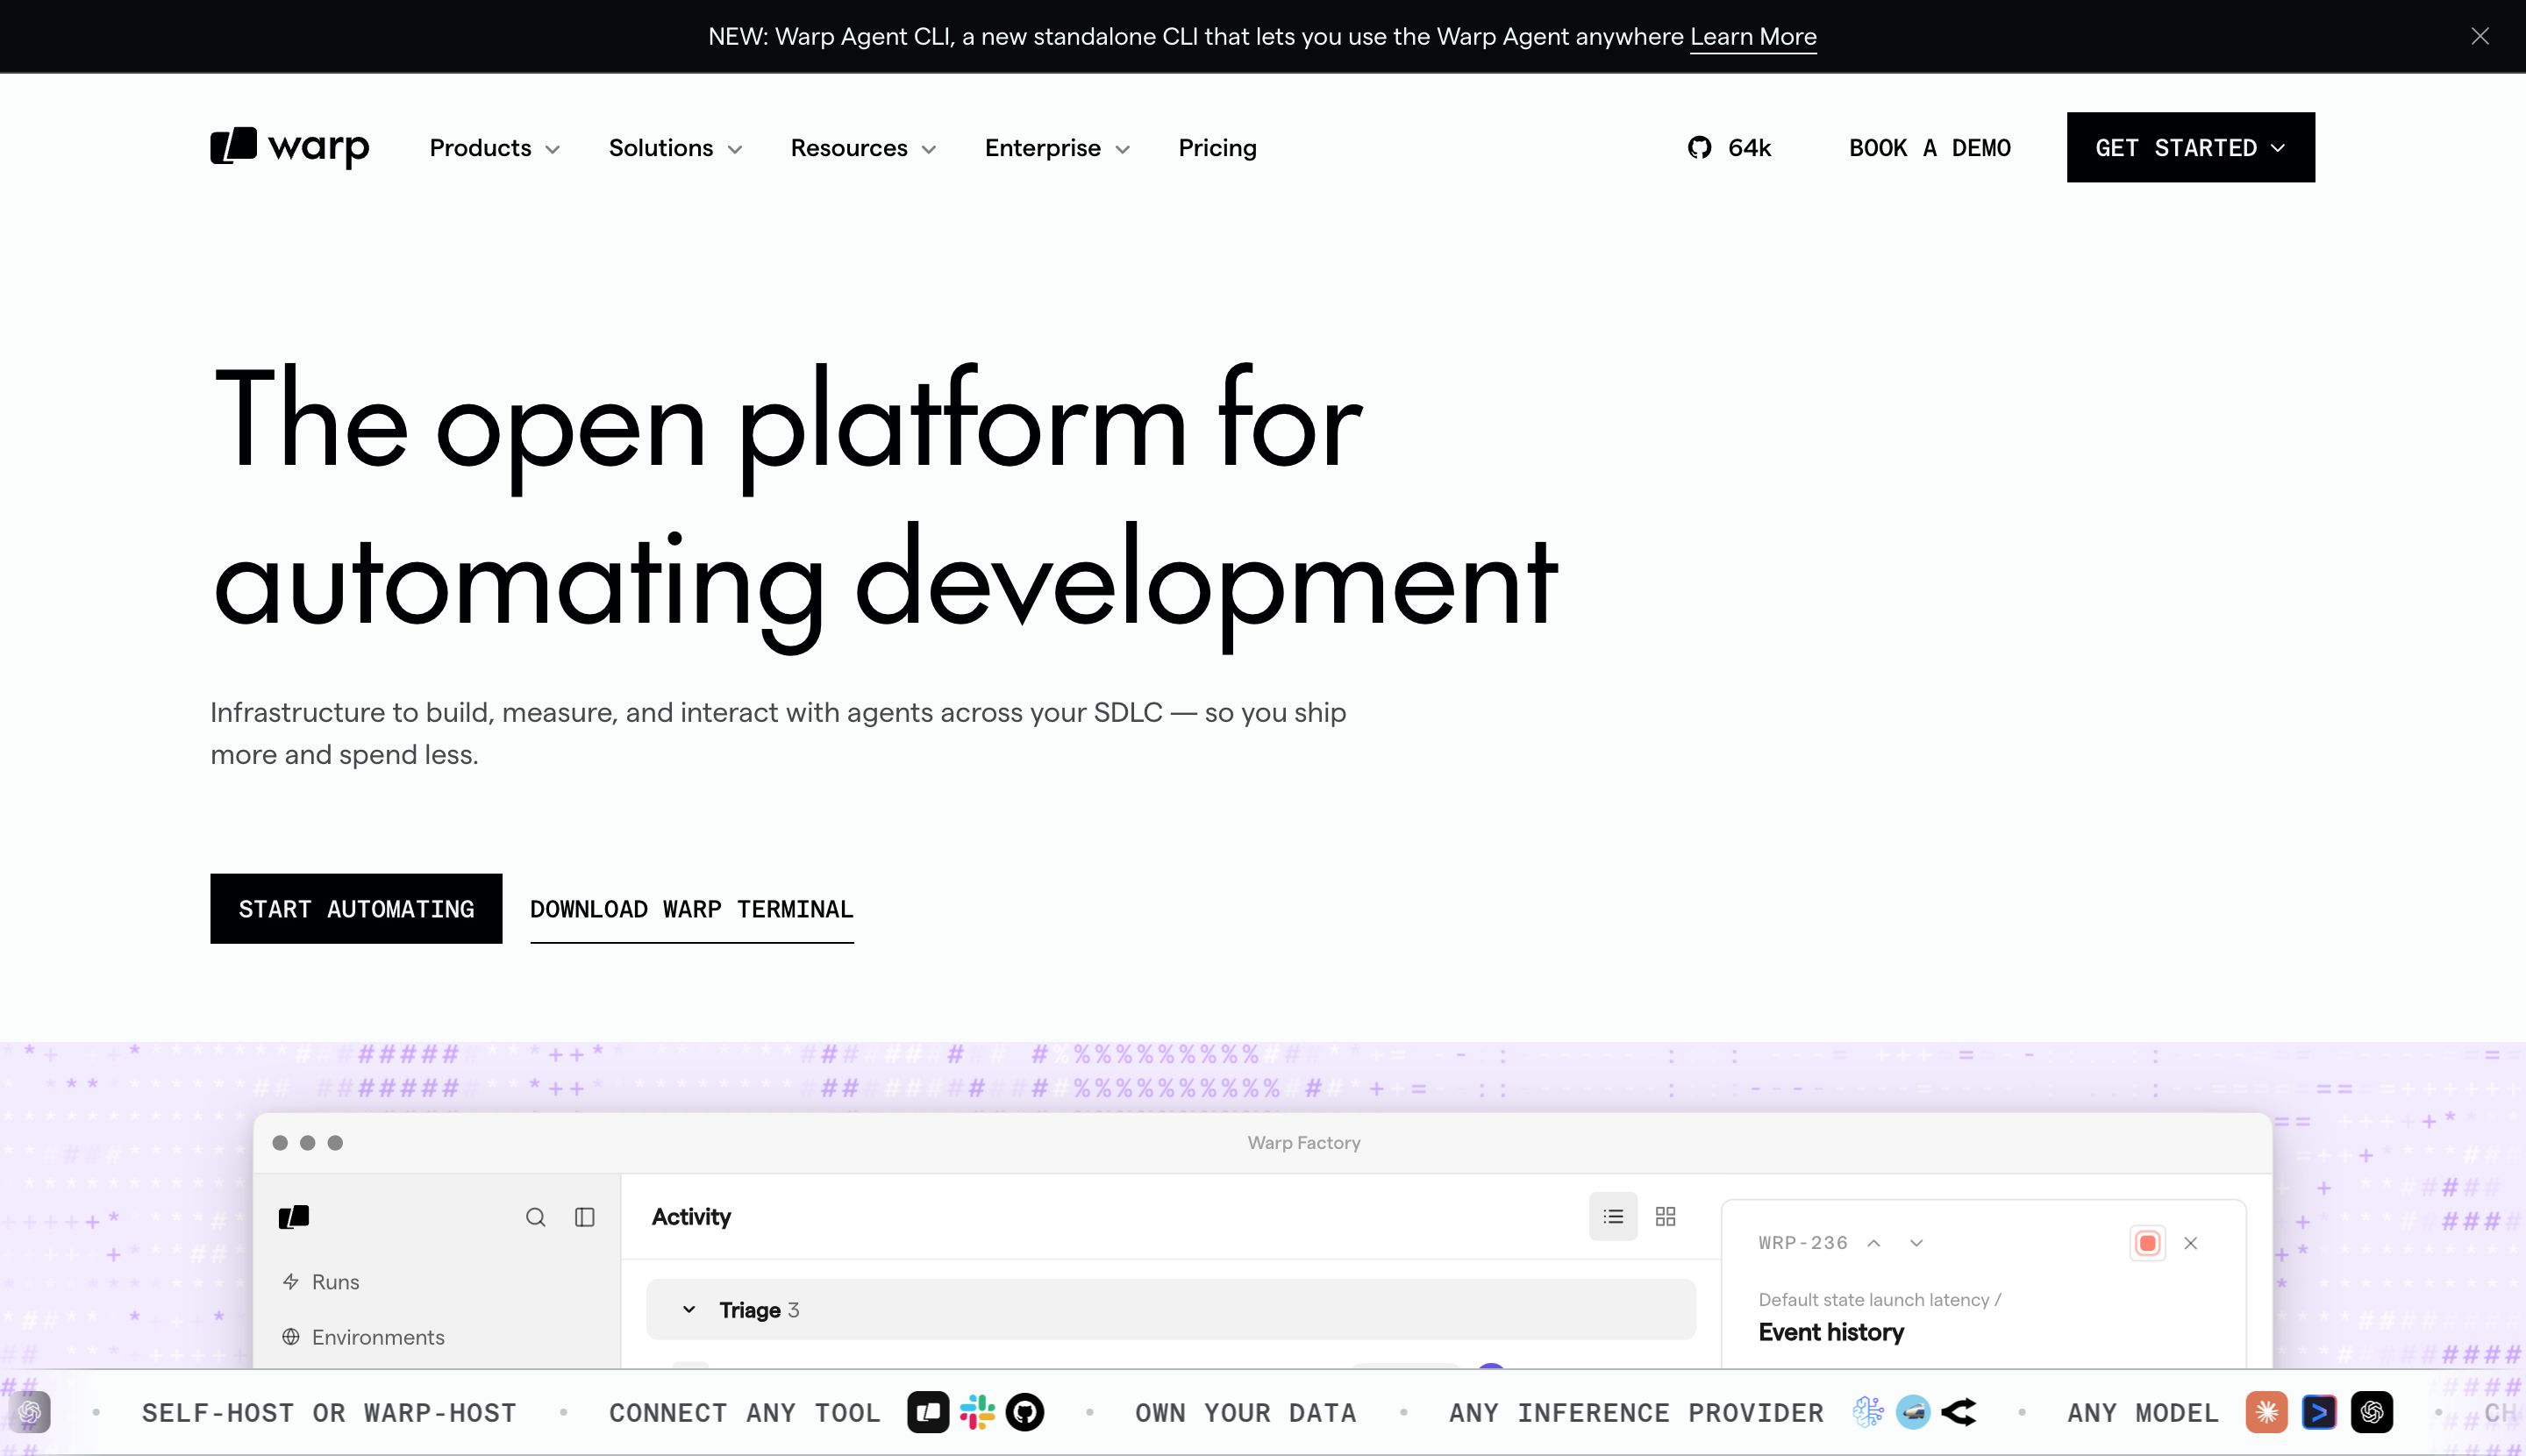Click the "Self-host or Warp-host" ticker text
This screenshot has width=2526, height=1456.
coord(329,1413)
